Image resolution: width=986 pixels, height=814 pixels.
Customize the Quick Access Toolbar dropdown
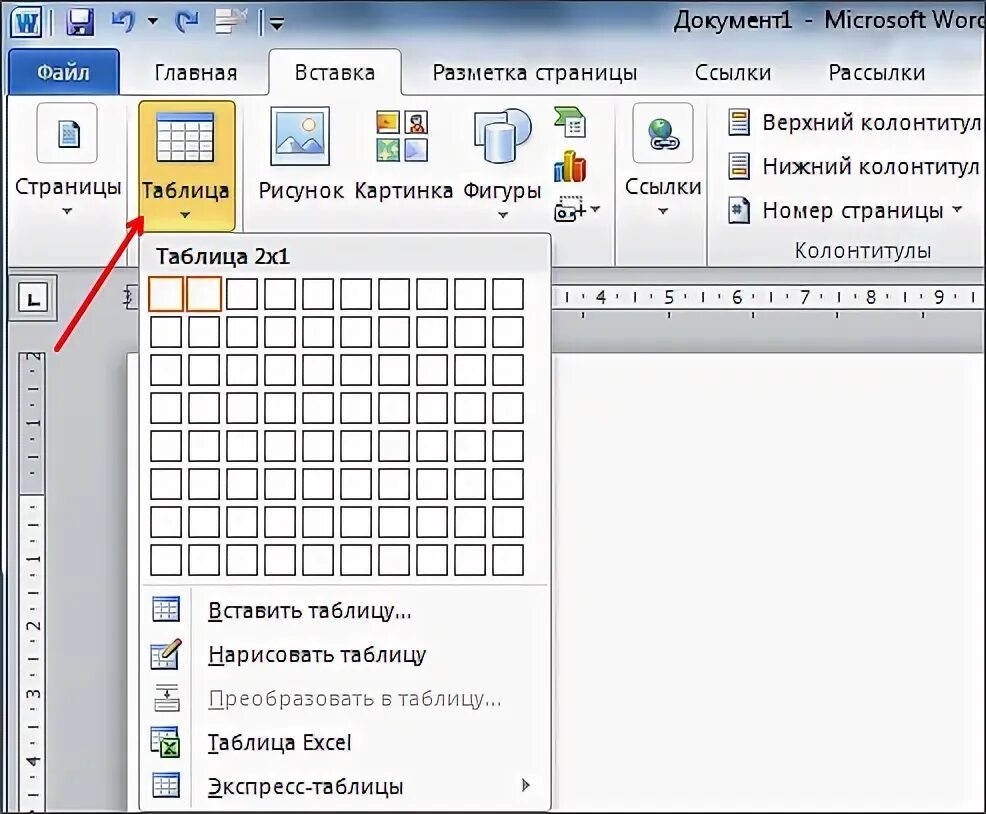pos(277,24)
